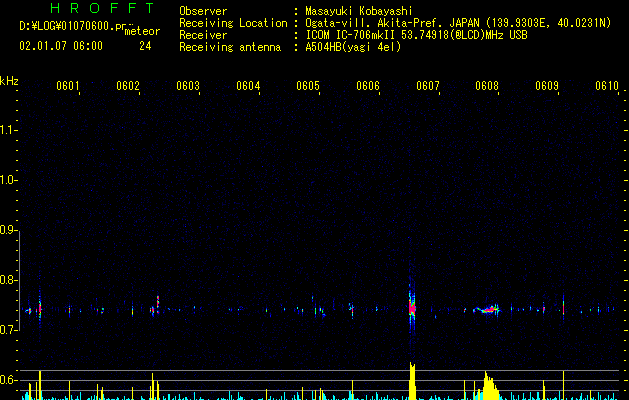Click antenna value A504HB(yagi 4el)
The width and height of the screenshot is (629, 400).
[353, 47]
